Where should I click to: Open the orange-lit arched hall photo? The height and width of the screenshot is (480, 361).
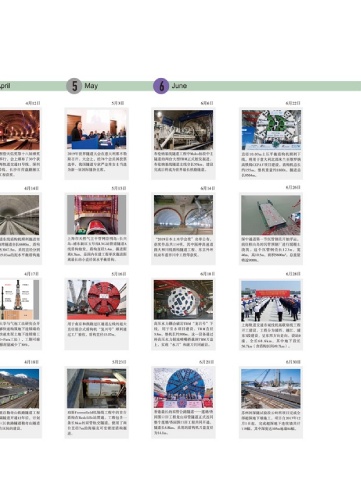20,130
